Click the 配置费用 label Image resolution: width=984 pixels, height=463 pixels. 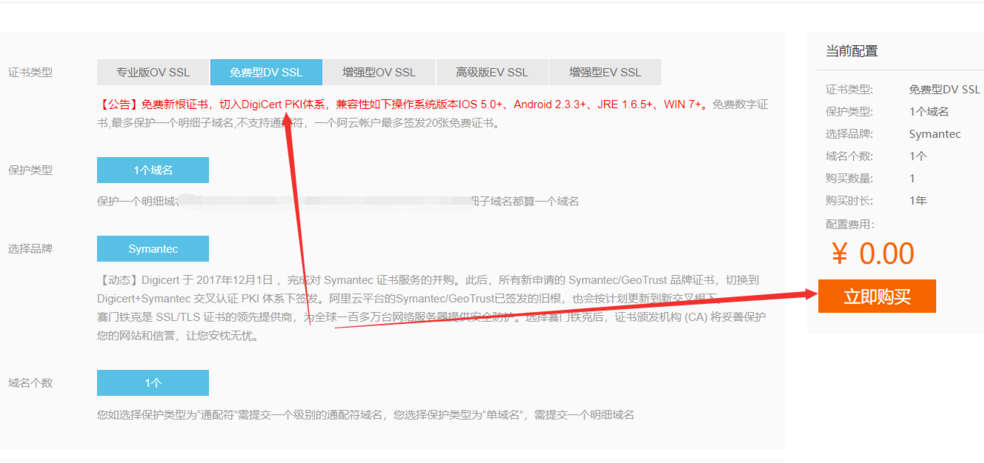(x=850, y=224)
